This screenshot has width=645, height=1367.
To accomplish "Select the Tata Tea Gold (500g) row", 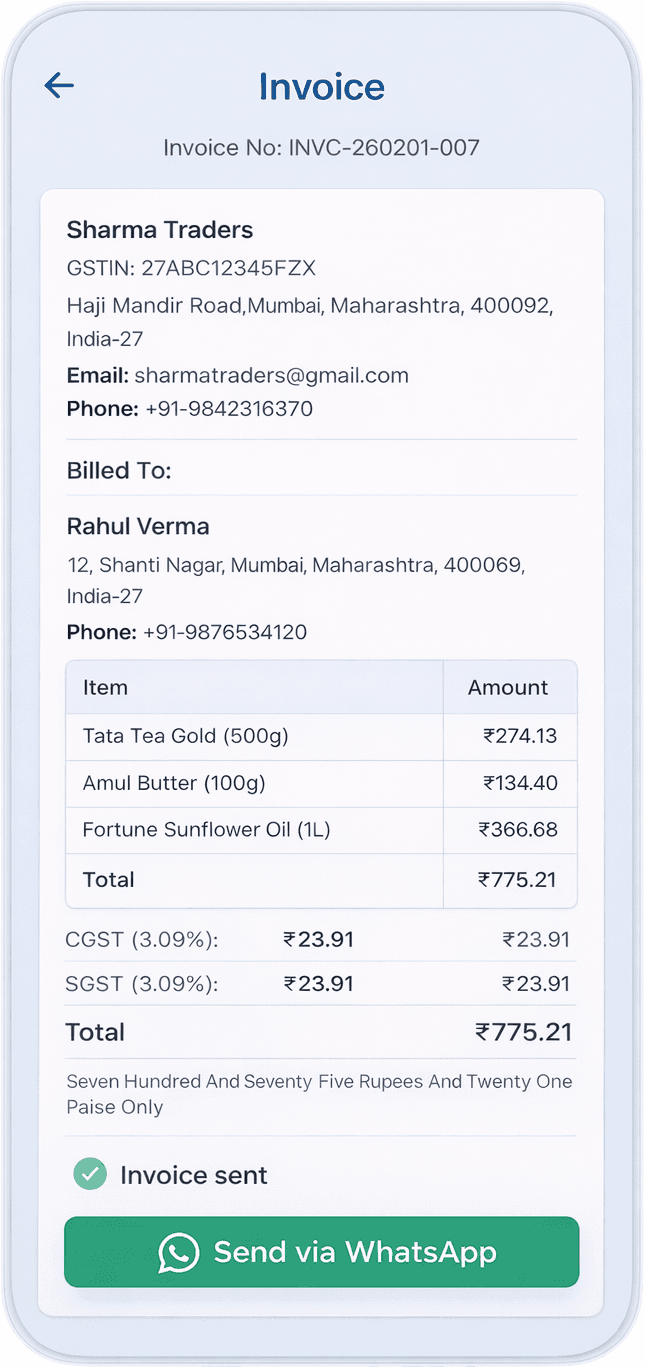I will pyautogui.click(x=186, y=737).
